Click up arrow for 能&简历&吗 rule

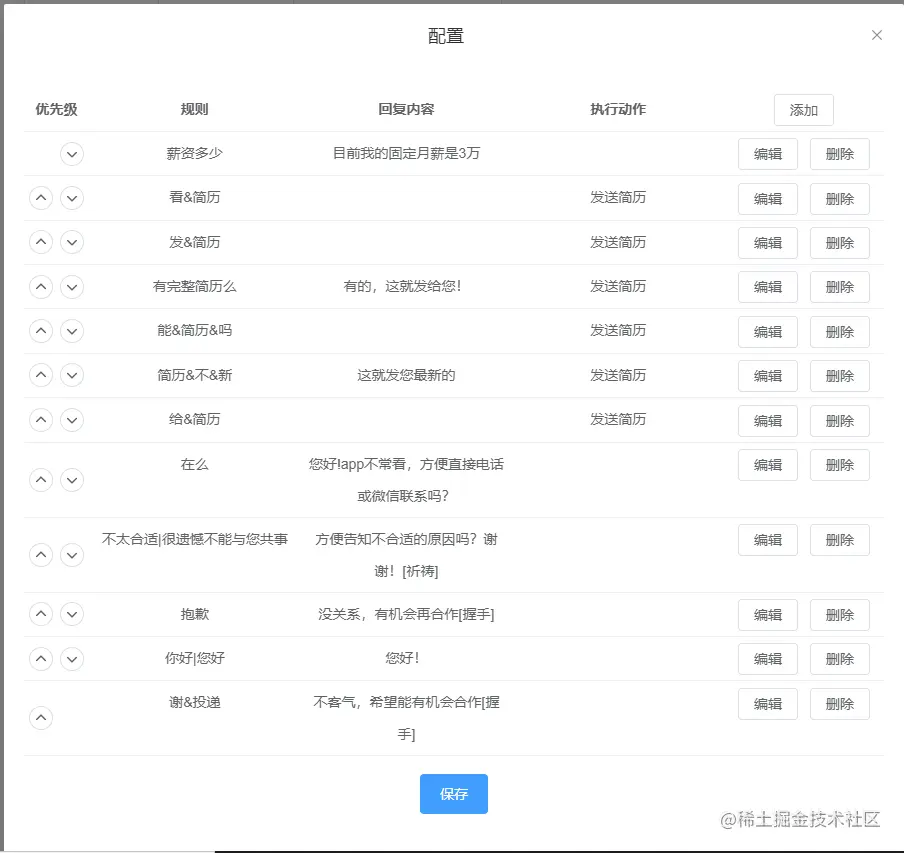tap(41, 331)
